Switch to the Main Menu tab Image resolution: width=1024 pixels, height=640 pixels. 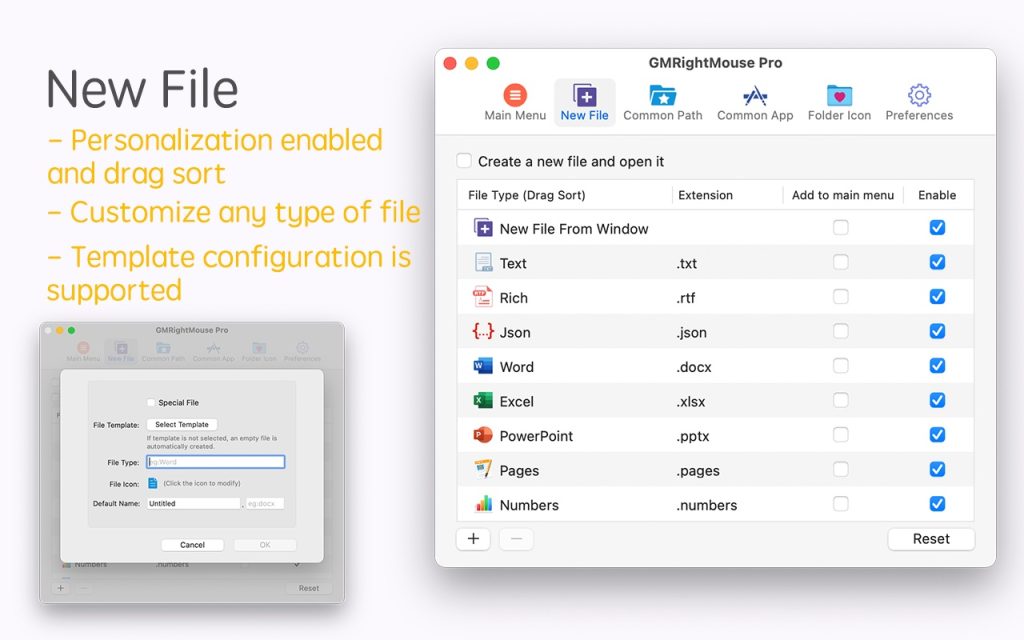[x=514, y=95]
